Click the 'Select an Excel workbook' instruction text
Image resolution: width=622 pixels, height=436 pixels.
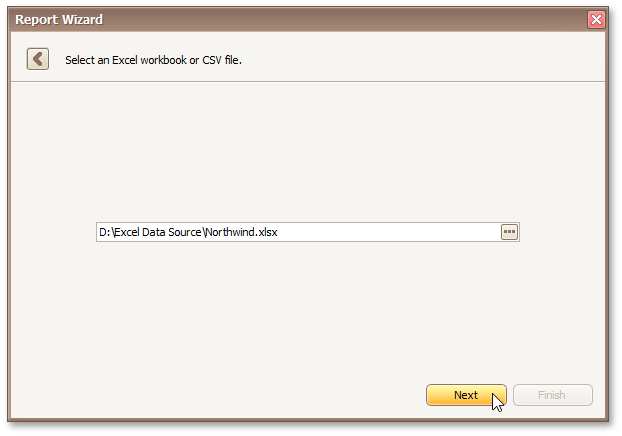[154, 60]
